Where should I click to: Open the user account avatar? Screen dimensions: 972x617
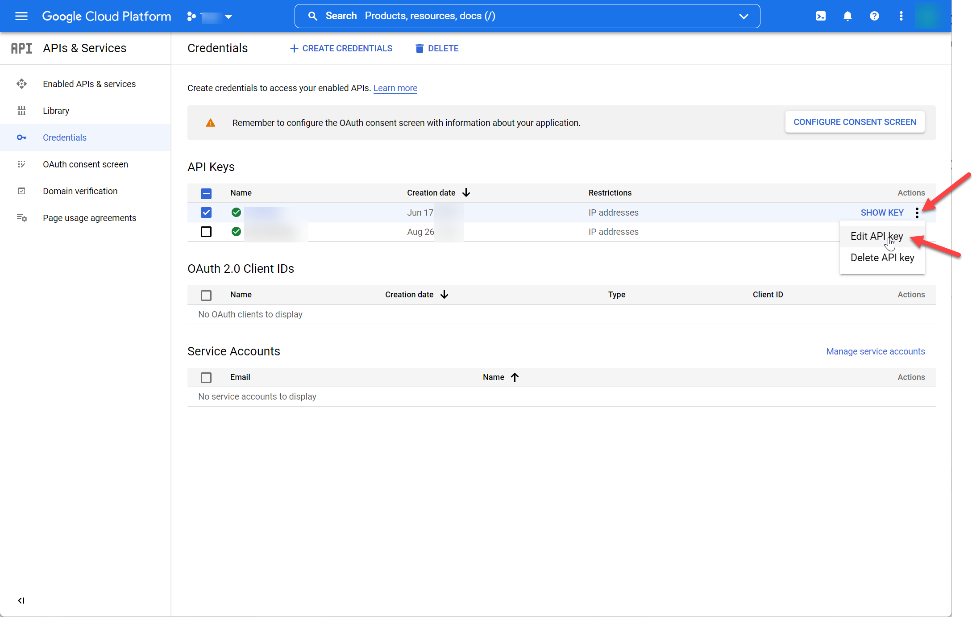pos(927,16)
